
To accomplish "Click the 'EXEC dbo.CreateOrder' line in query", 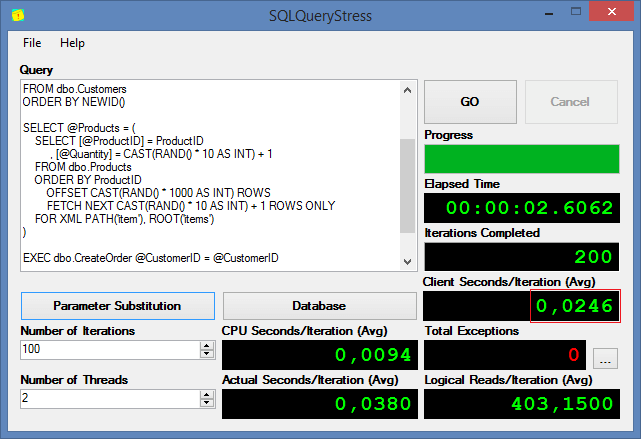I will pos(151,258).
